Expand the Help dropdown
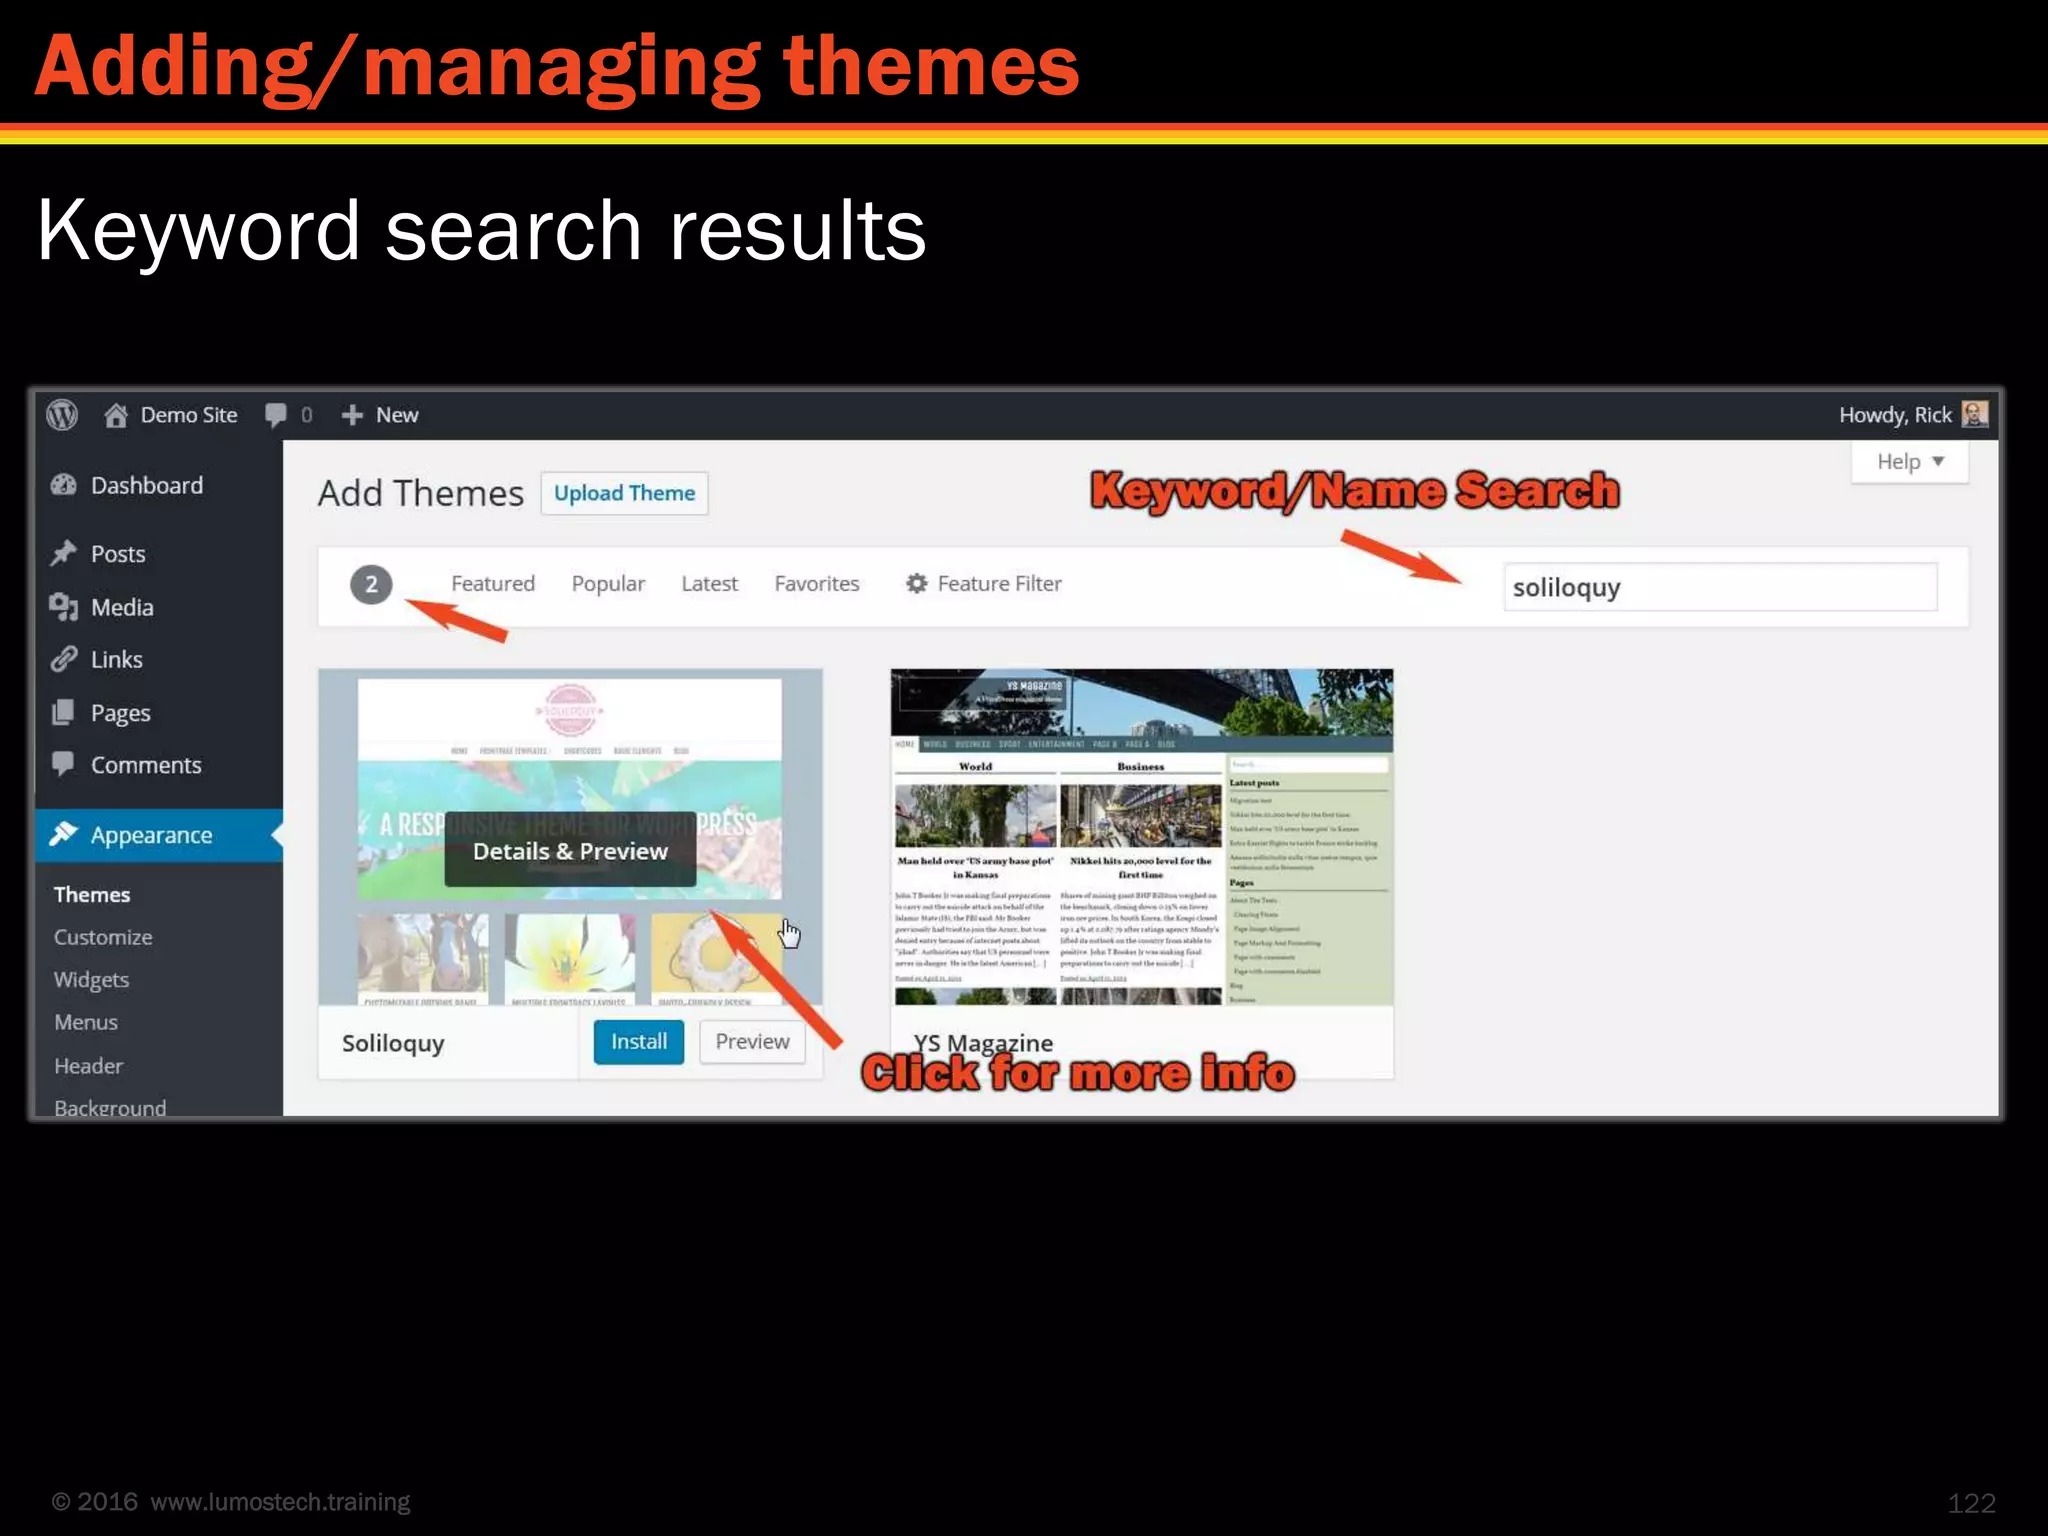 coord(1910,462)
